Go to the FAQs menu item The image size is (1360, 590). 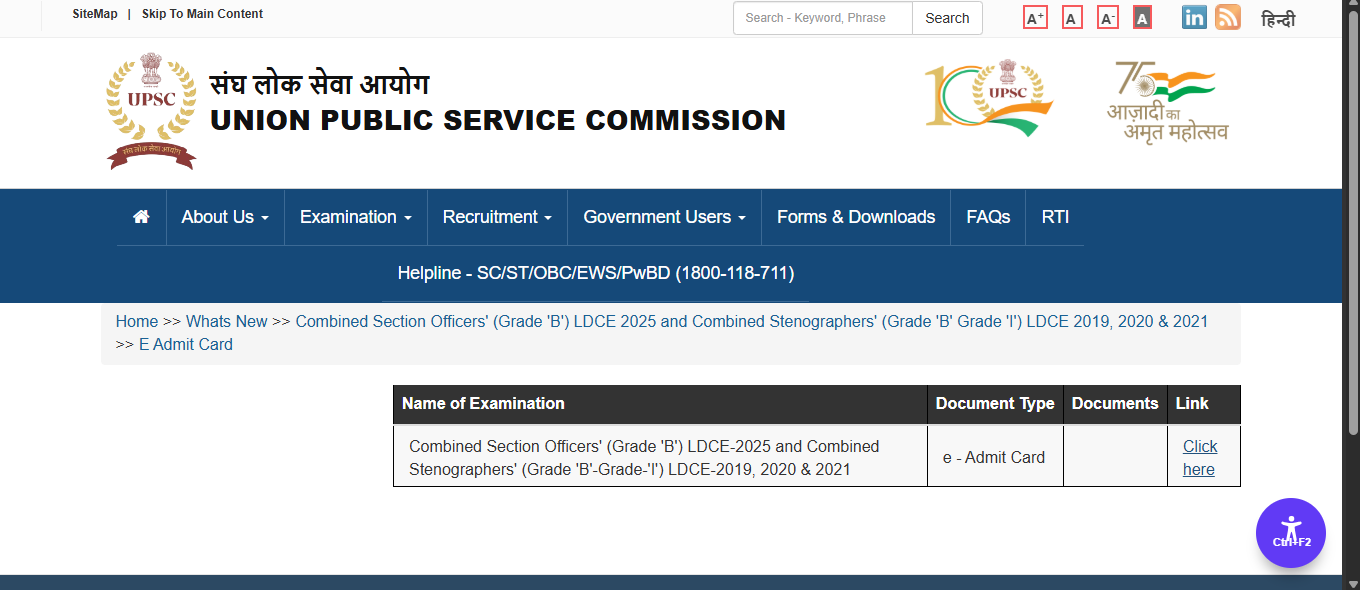click(x=988, y=217)
